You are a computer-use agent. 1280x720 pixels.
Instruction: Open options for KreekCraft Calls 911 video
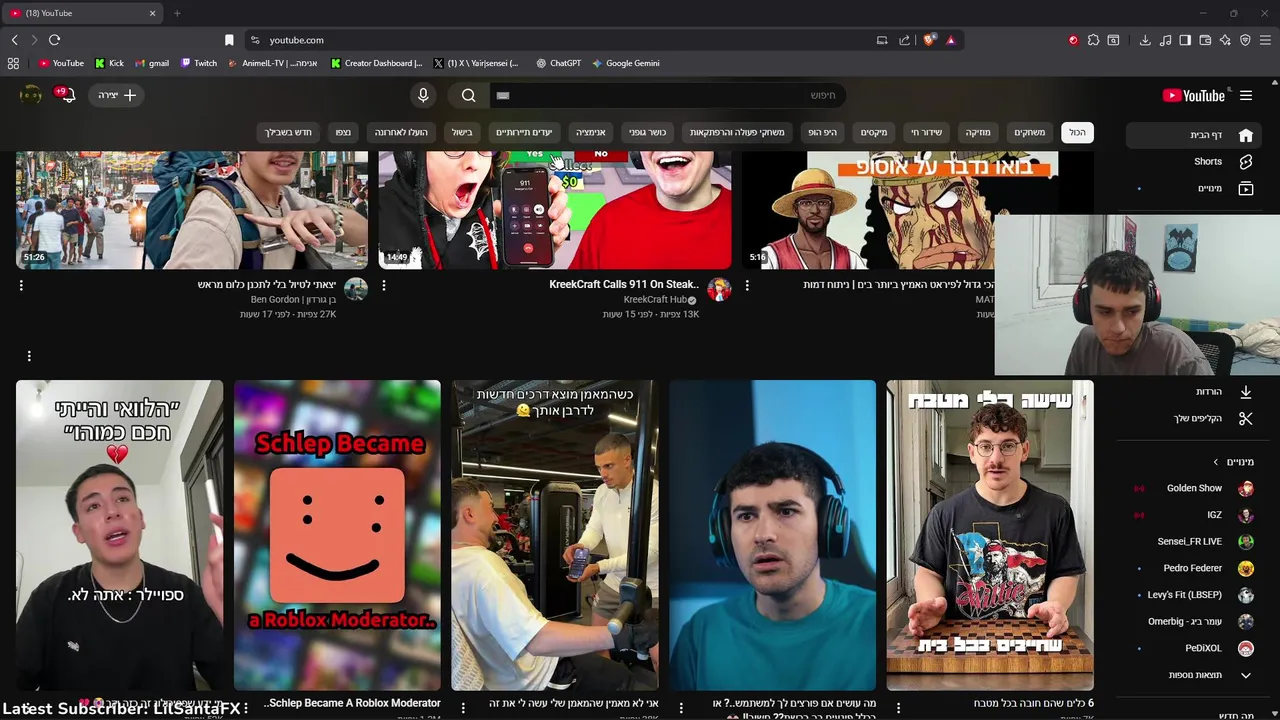(384, 285)
